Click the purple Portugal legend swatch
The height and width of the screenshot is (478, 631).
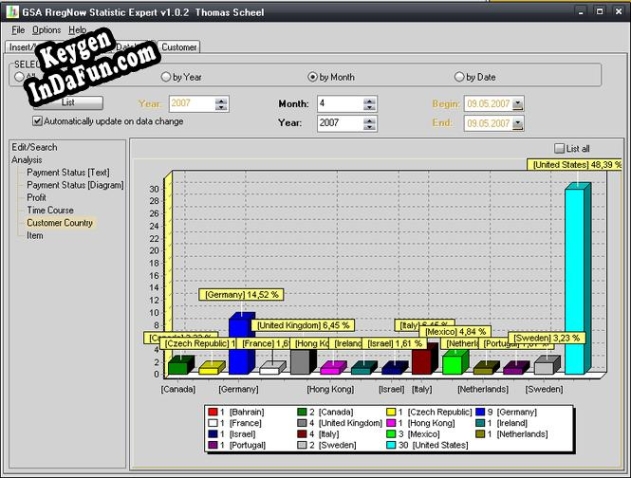click(212, 445)
